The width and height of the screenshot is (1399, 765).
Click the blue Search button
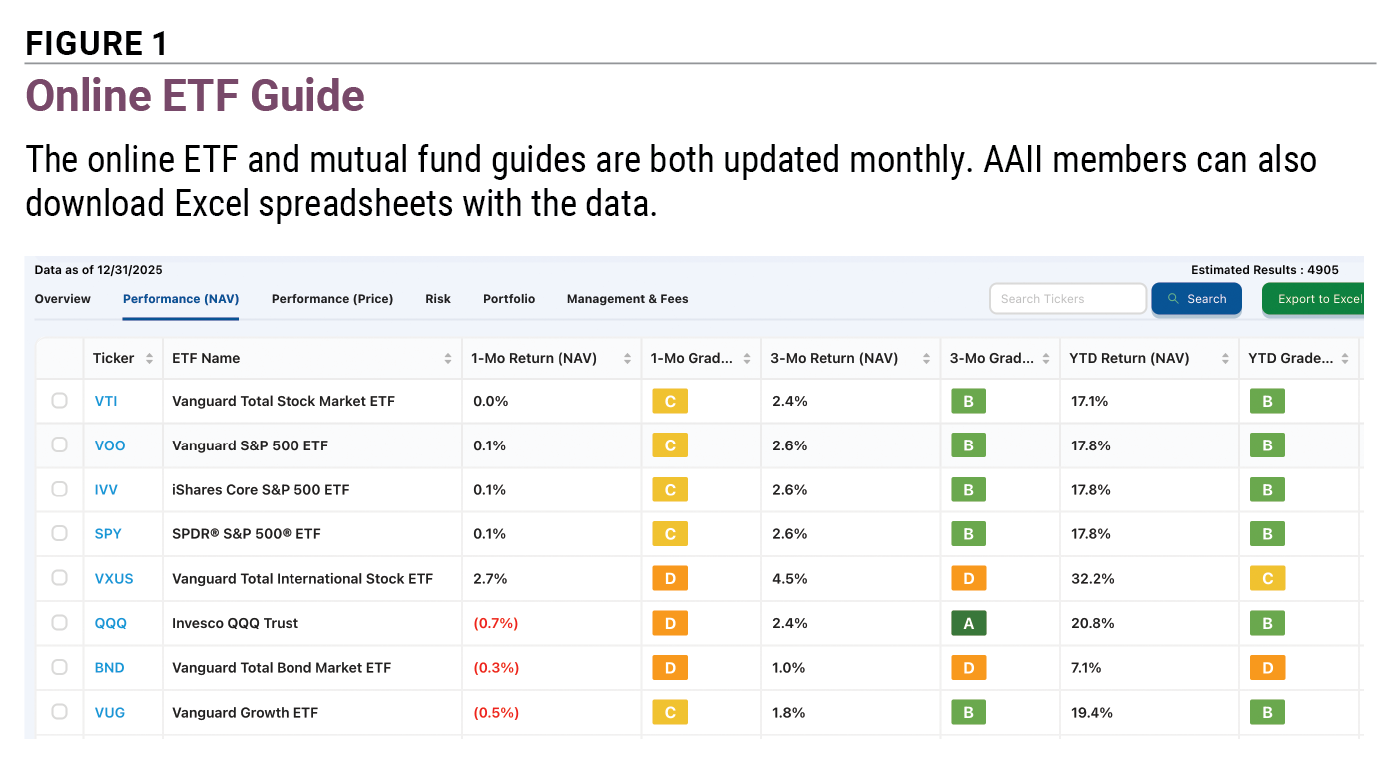point(1196,299)
